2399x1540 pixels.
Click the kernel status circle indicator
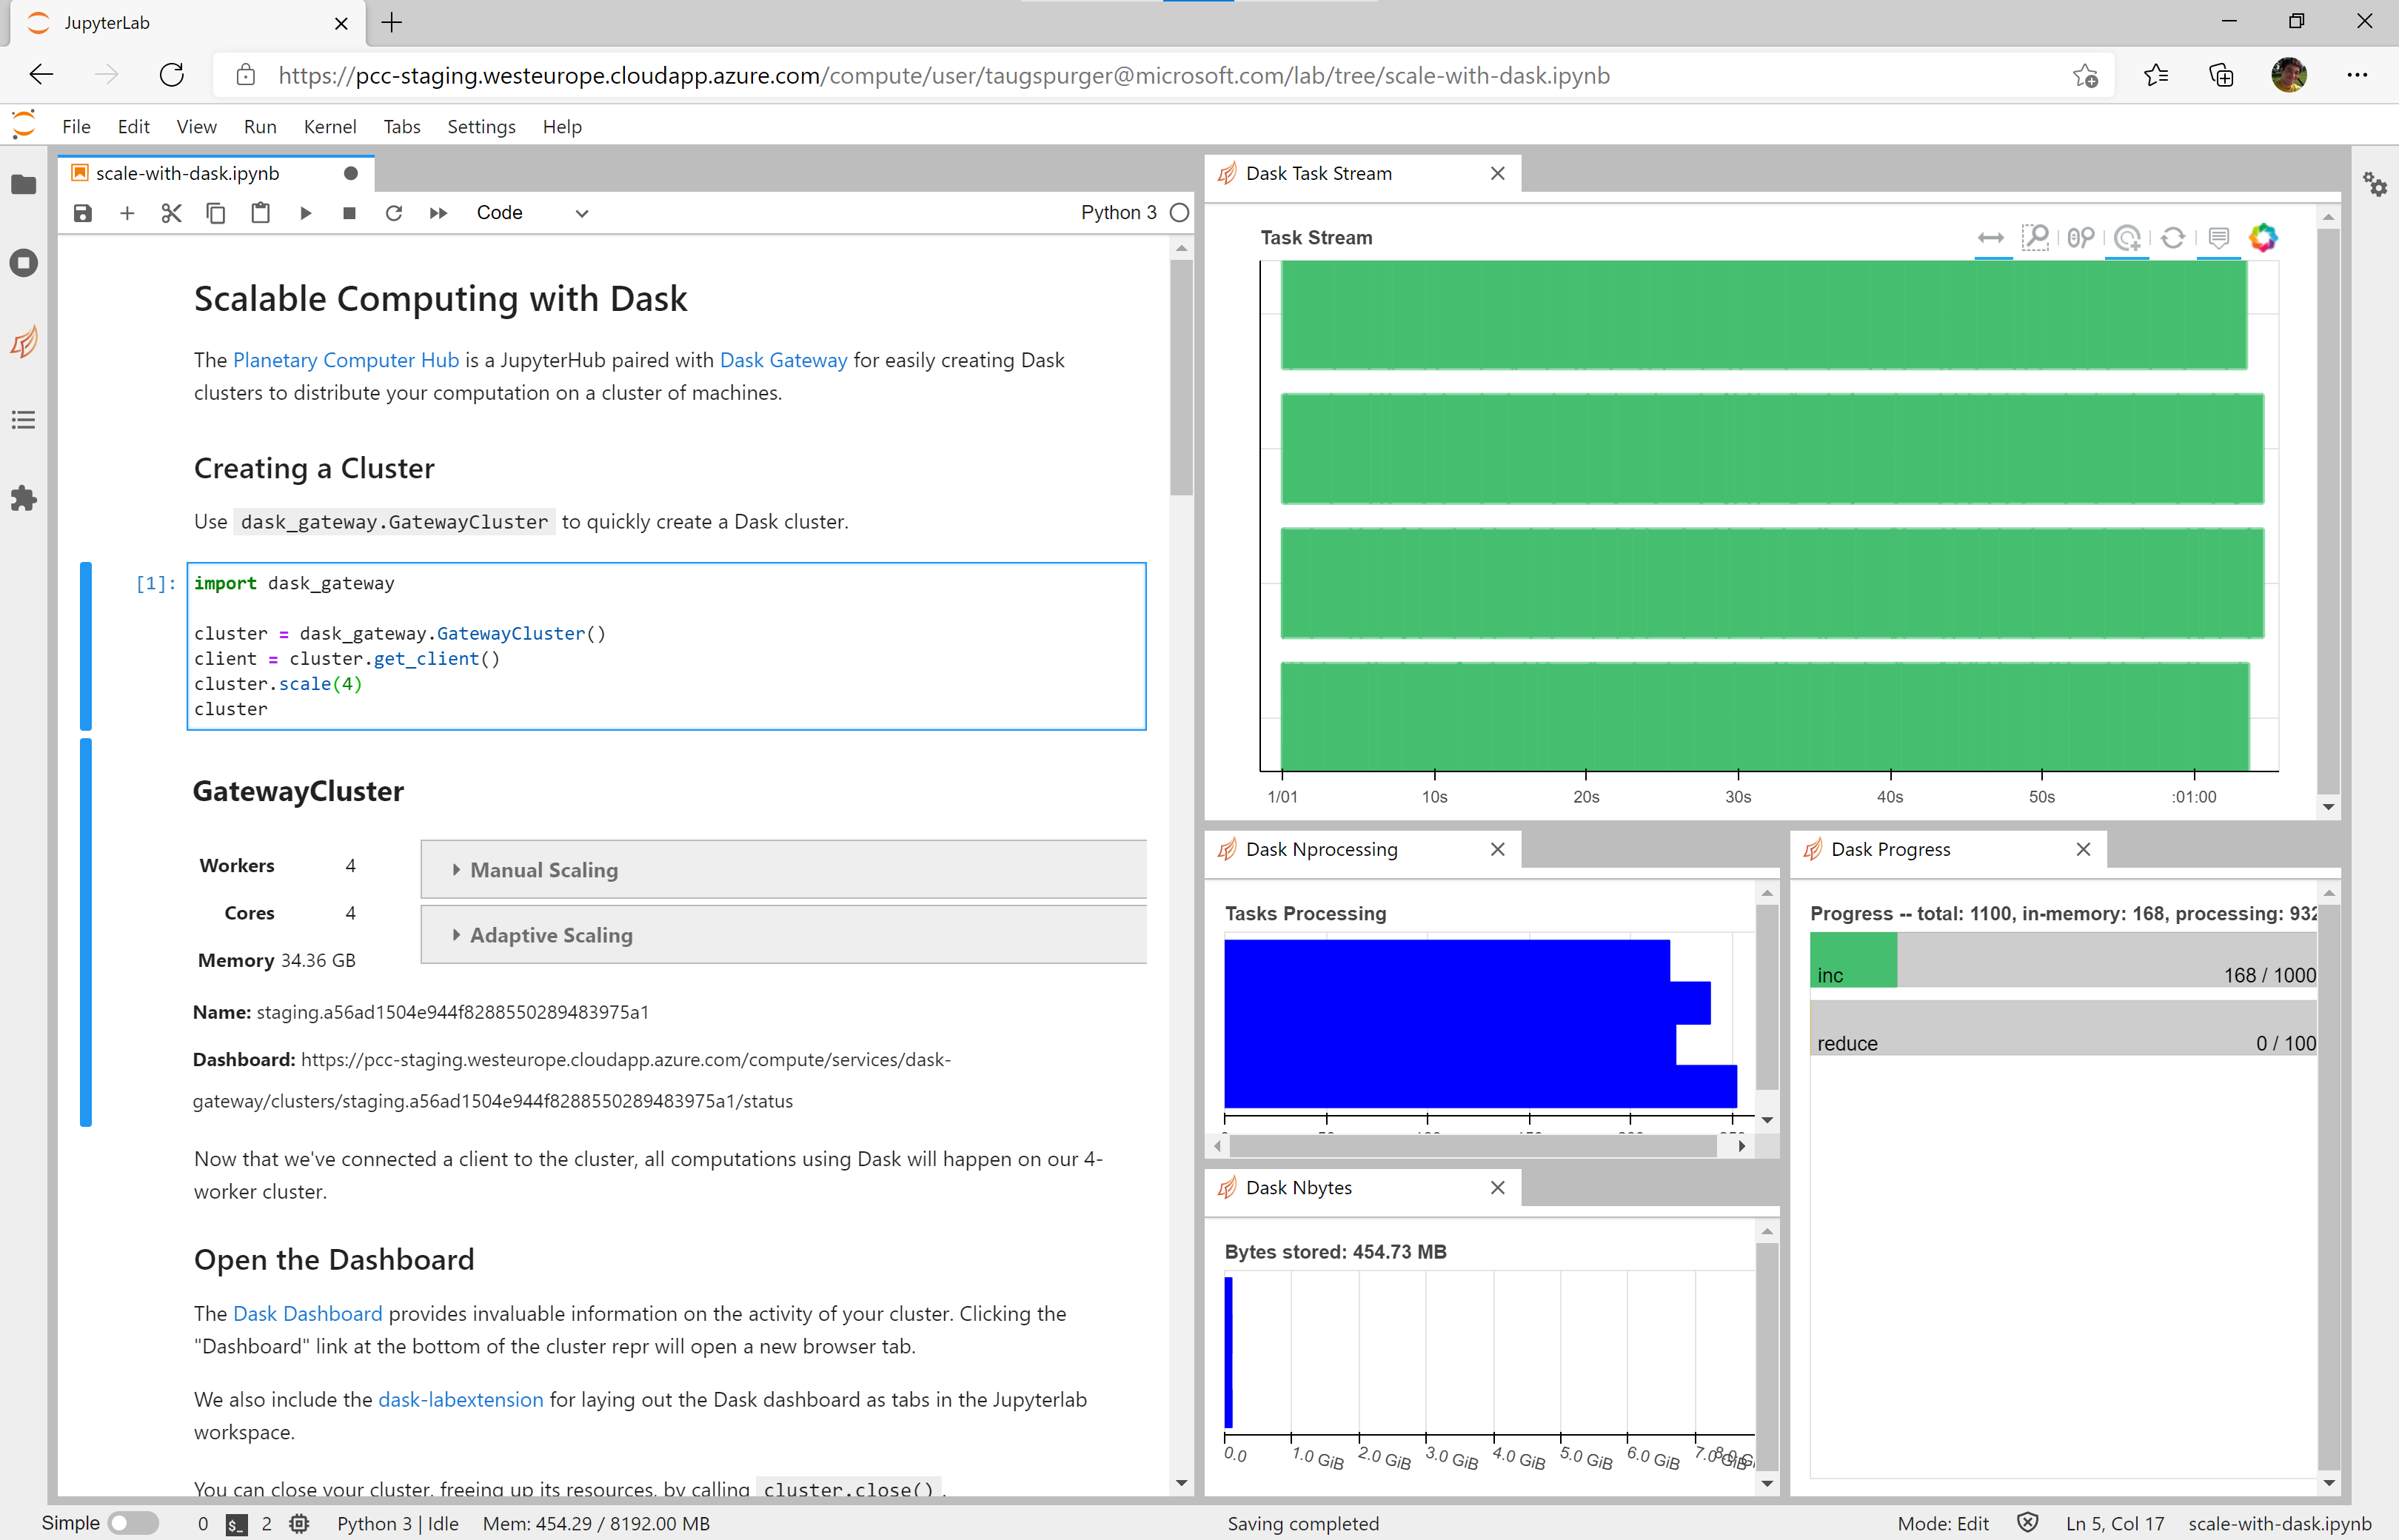coord(1180,213)
